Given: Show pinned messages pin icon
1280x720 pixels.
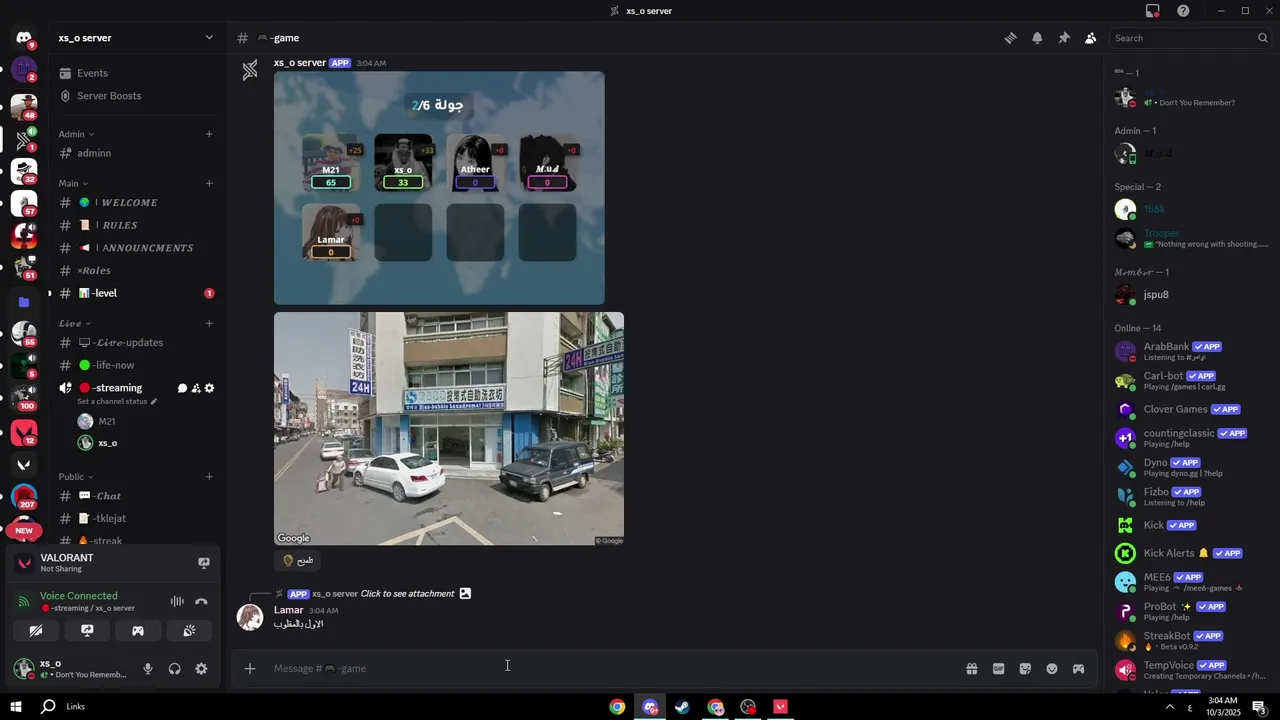Looking at the screenshot, I should pos(1064,38).
